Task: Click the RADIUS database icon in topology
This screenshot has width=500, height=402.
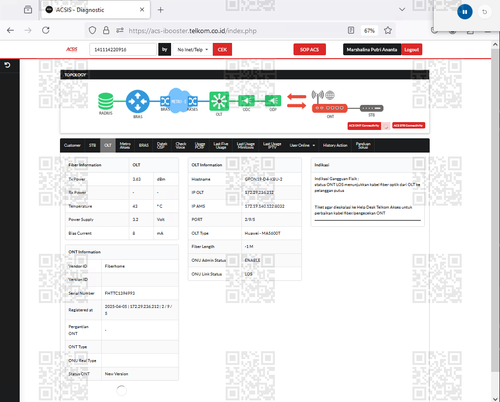Action: point(105,101)
